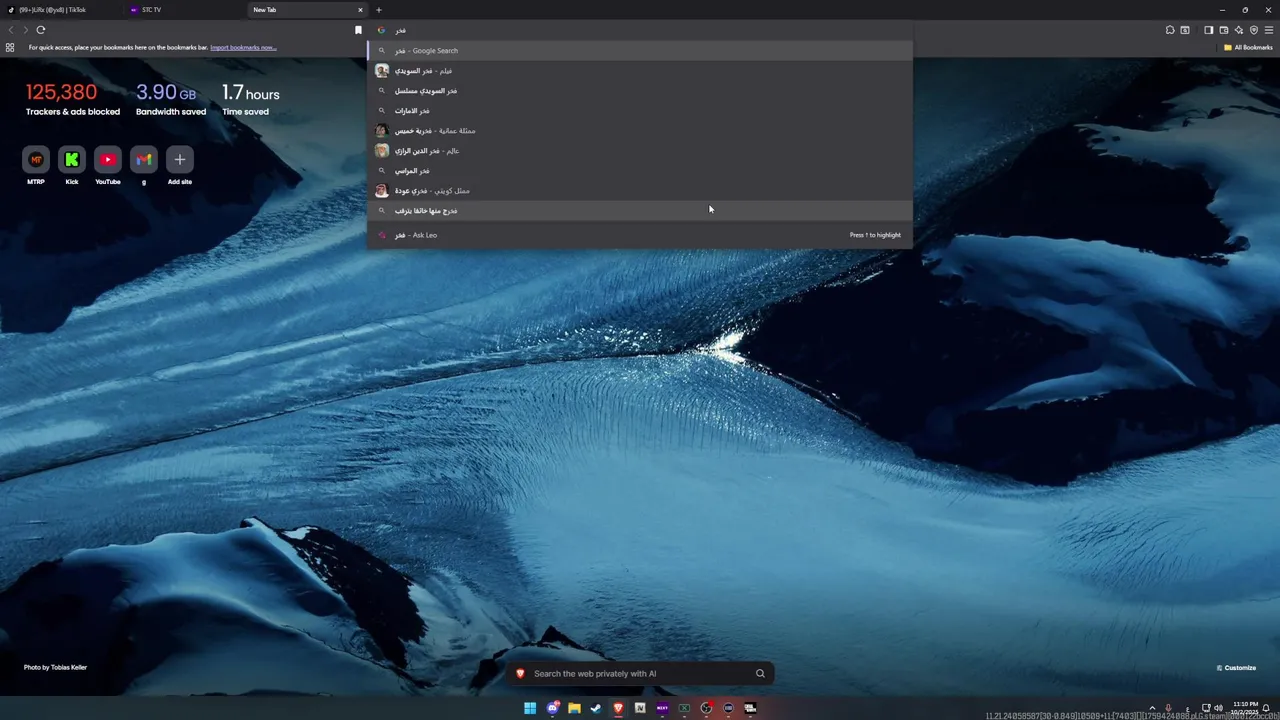Click the Trackers & ads blocked stat 125,380
1280x720 pixels.
pyautogui.click(x=72, y=99)
